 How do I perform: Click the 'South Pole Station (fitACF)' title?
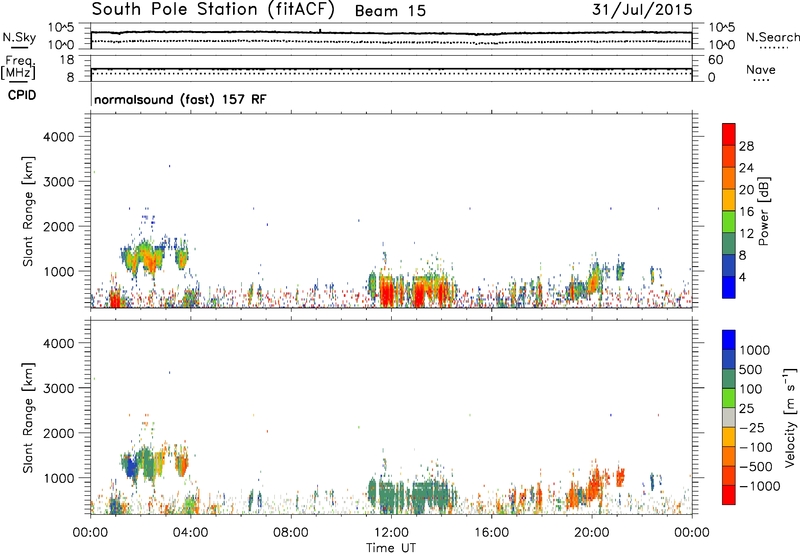(x=213, y=10)
